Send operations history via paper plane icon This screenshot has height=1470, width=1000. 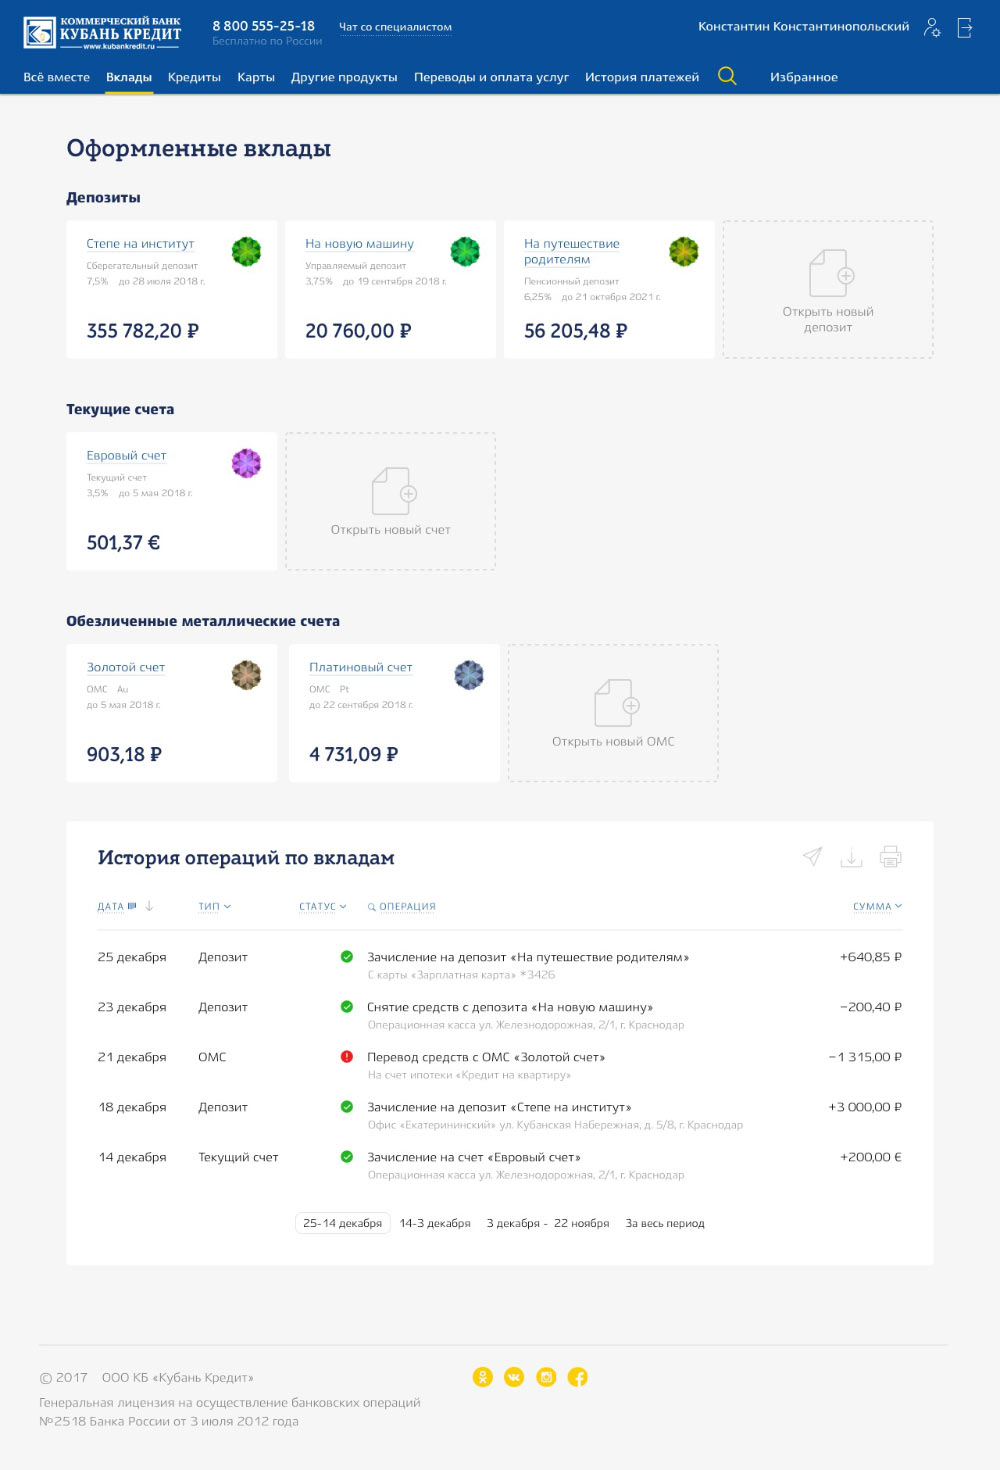(x=813, y=857)
